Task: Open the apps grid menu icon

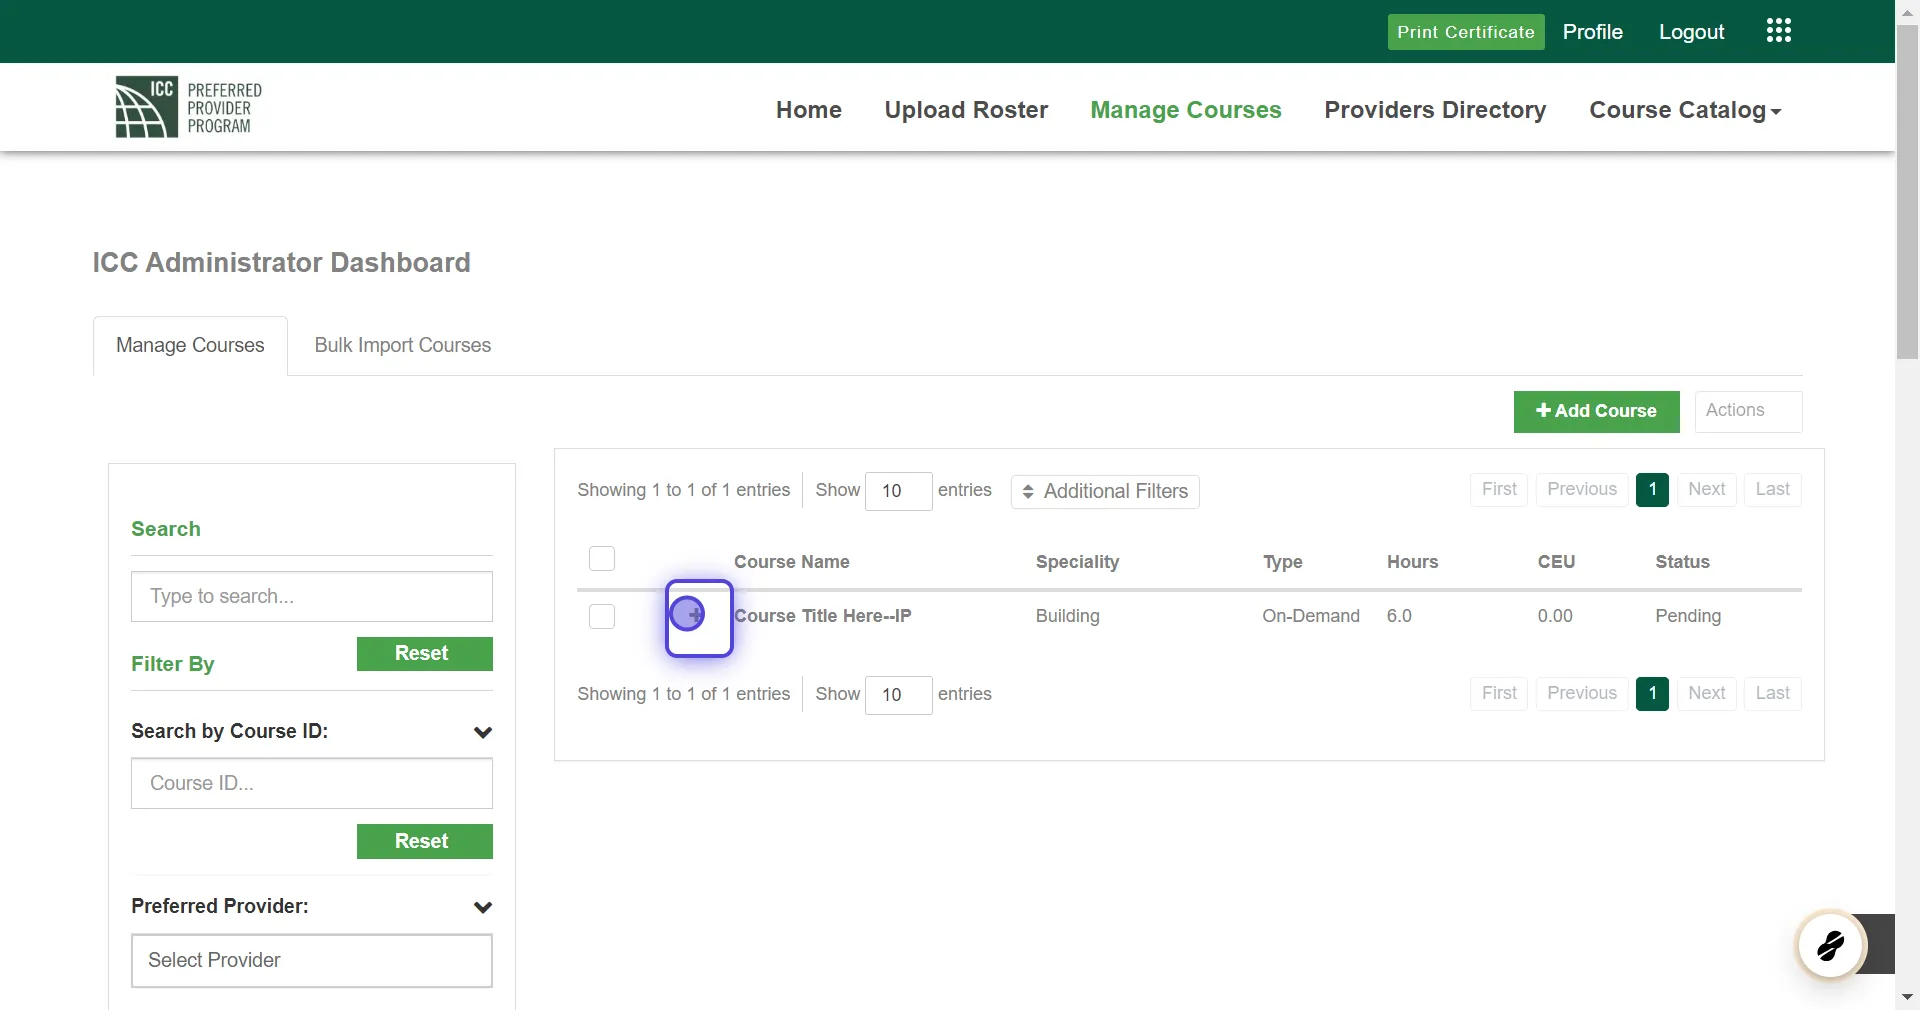Action: click(x=1778, y=30)
